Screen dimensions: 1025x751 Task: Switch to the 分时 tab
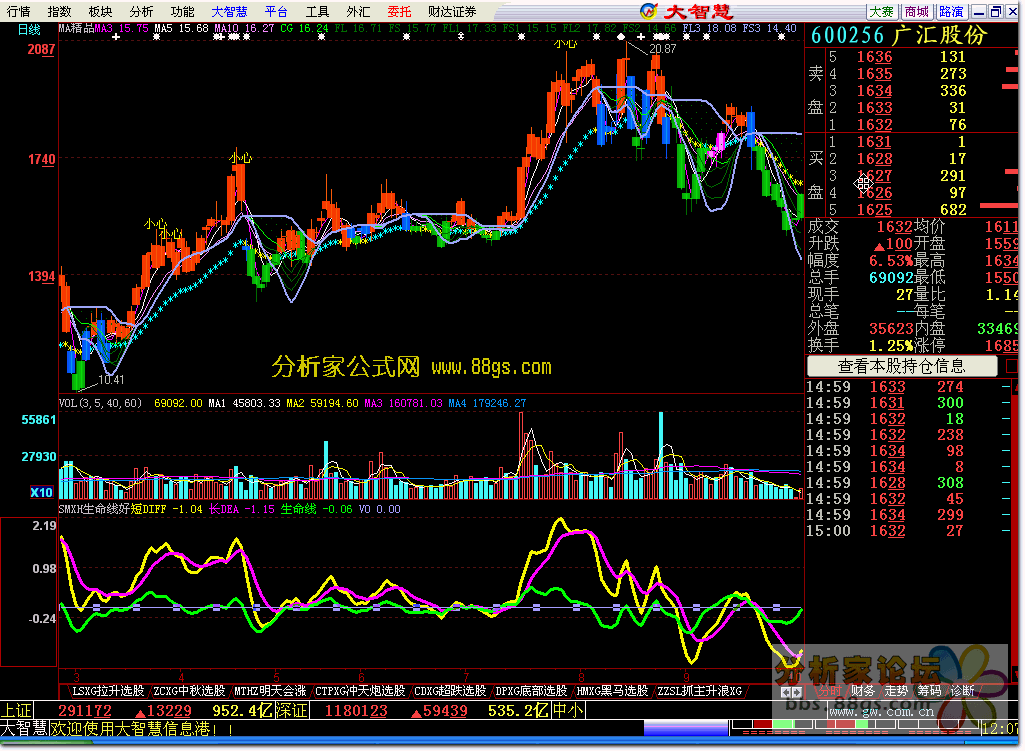click(x=830, y=691)
